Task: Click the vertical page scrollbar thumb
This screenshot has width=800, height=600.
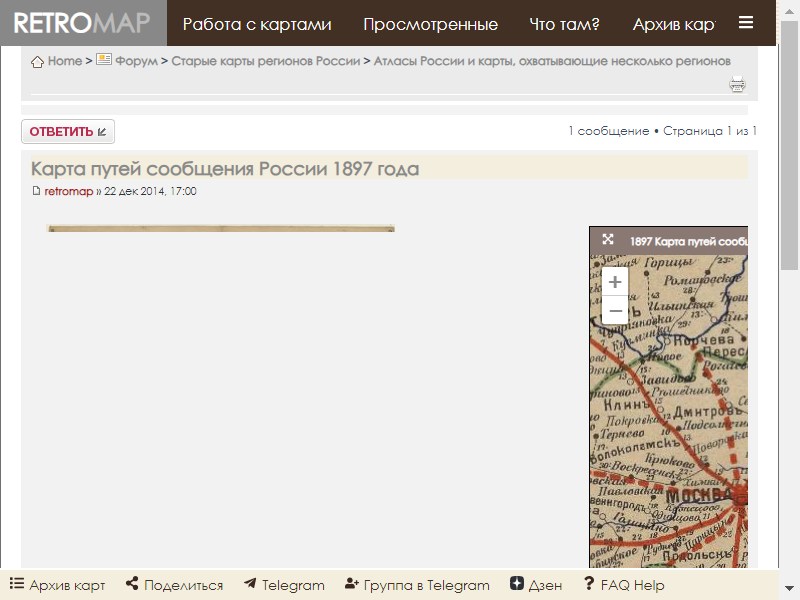Action: [789, 145]
